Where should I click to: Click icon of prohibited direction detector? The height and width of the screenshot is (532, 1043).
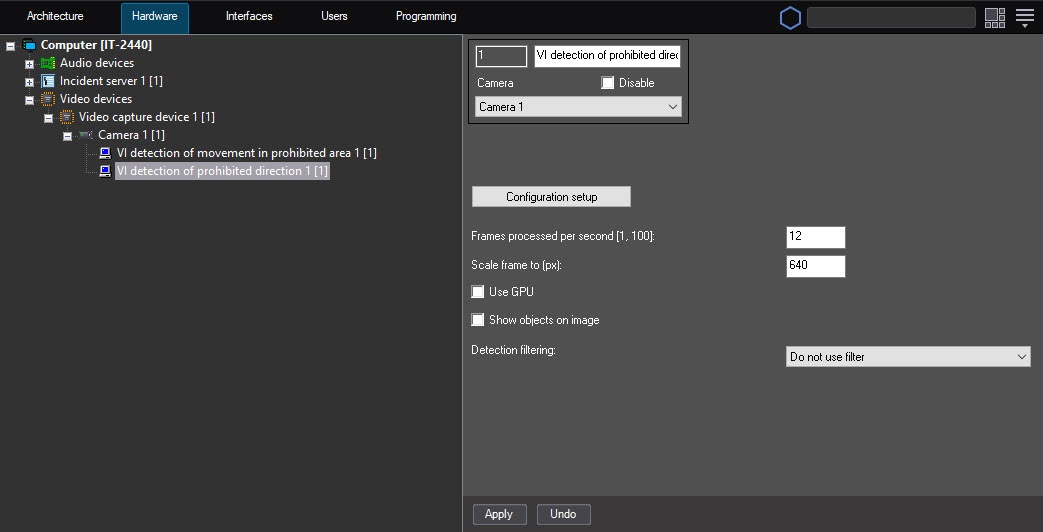[105, 171]
